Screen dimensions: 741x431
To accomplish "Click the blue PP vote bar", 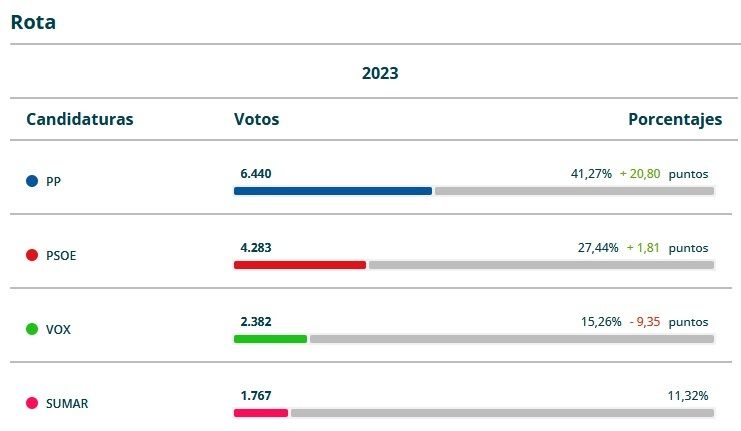I will [x=332, y=190].
